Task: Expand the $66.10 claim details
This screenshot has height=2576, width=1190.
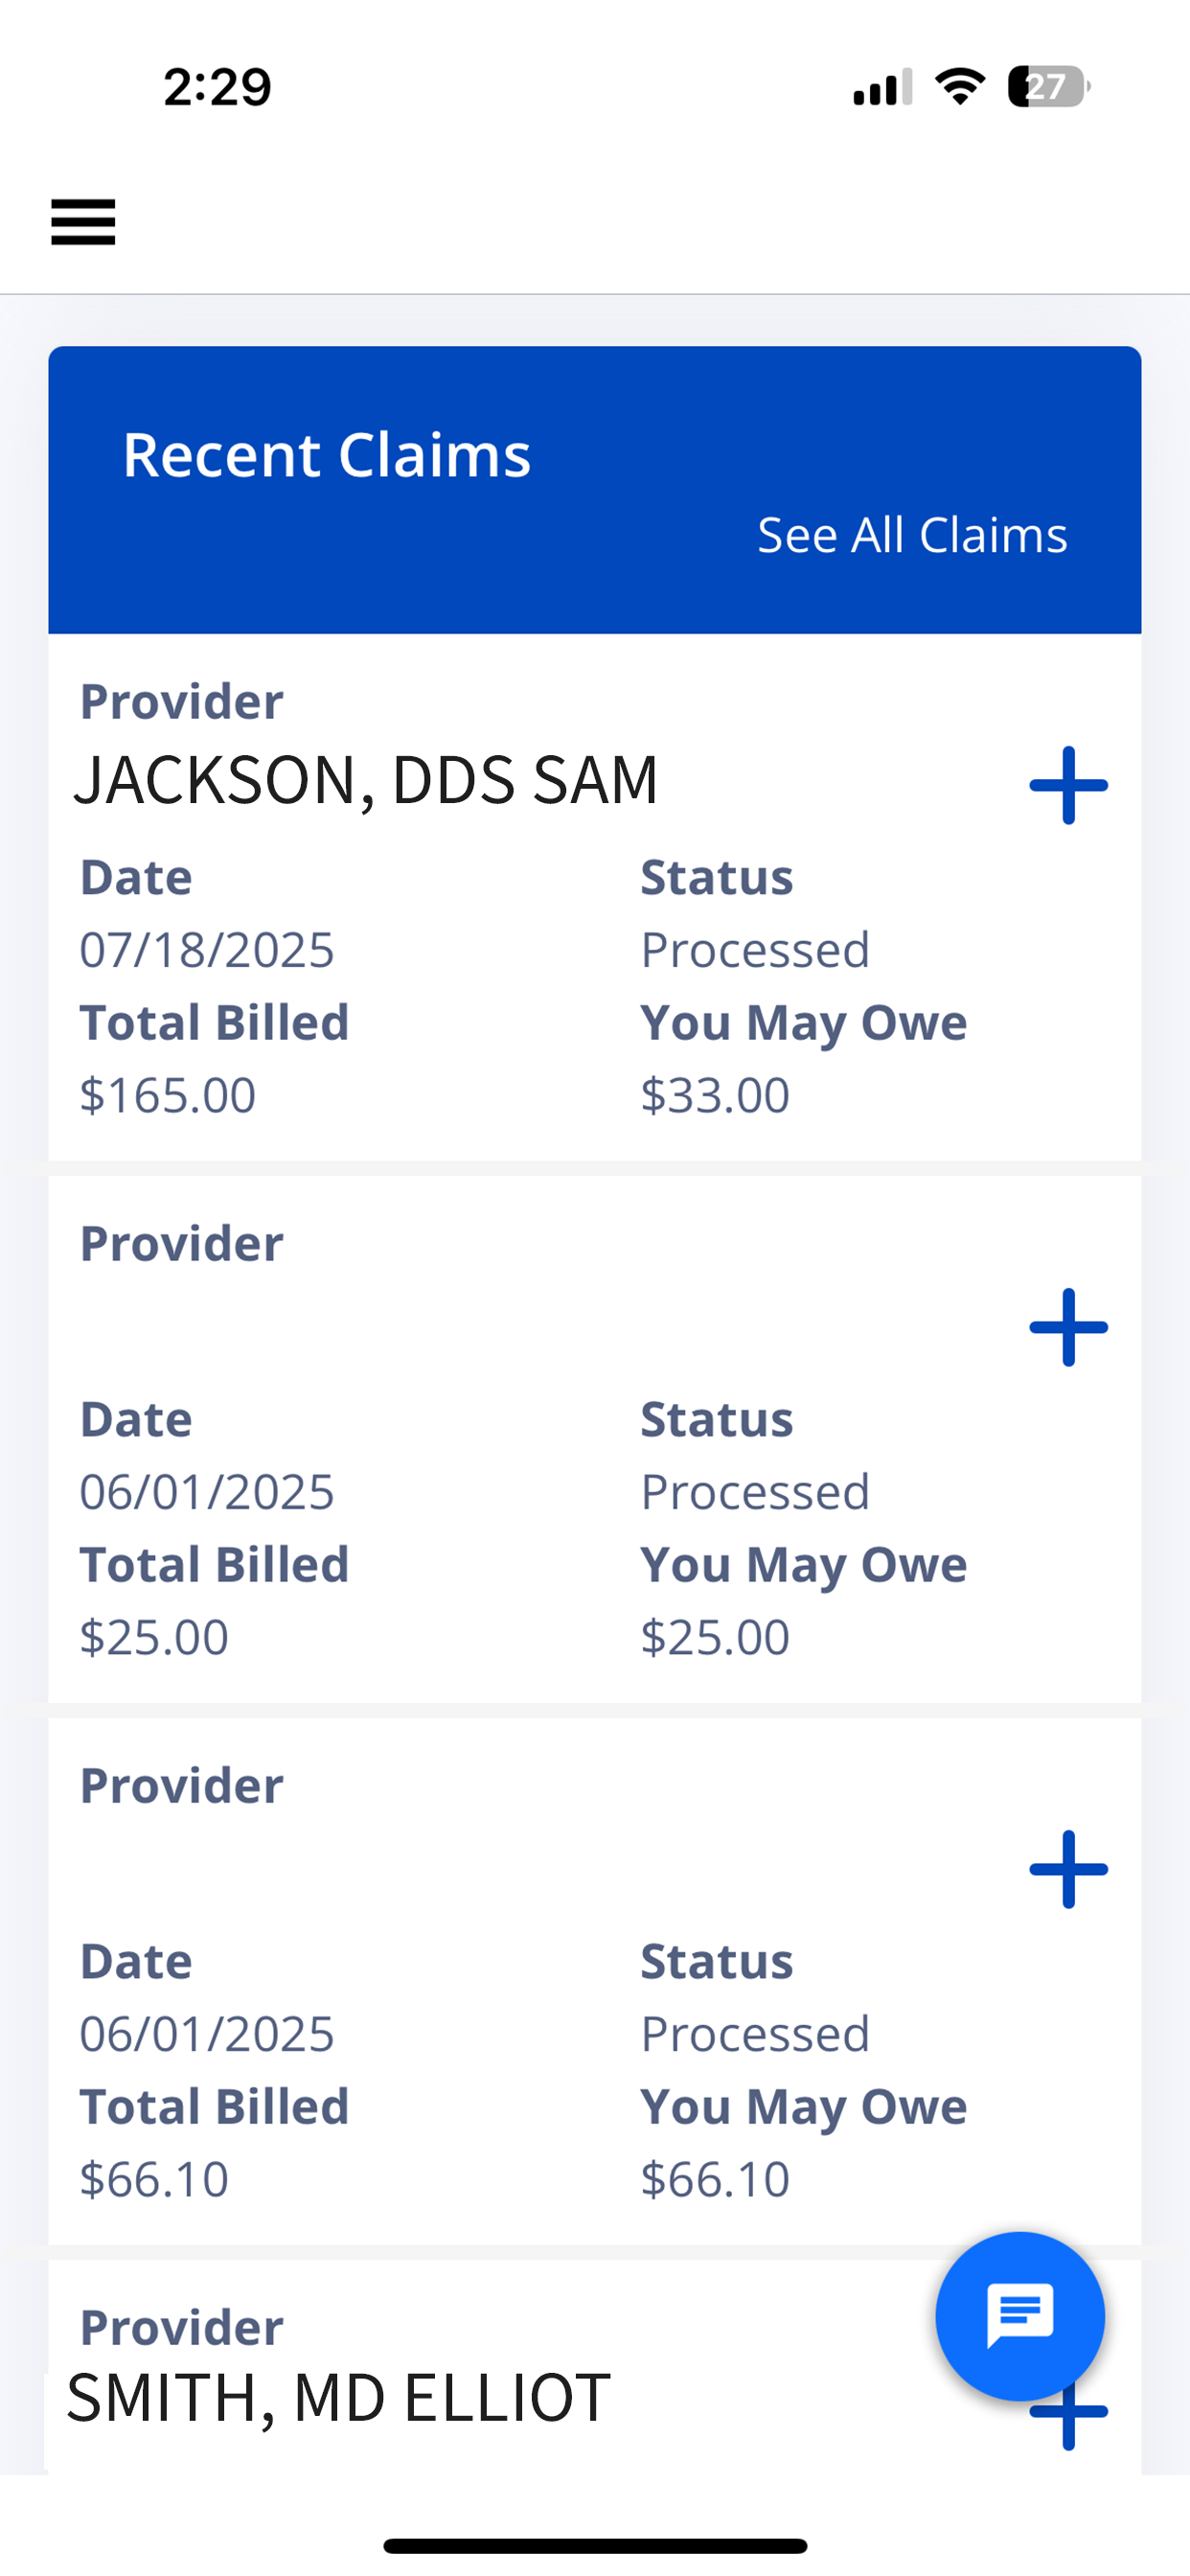Action: coord(1068,1869)
